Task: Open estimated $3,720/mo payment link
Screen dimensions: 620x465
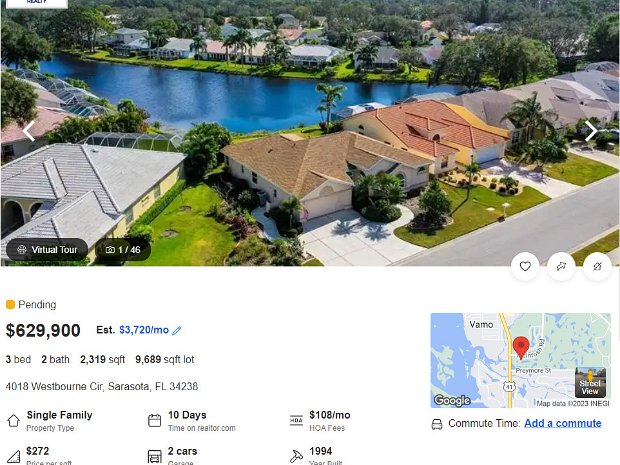Action: [144, 330]
